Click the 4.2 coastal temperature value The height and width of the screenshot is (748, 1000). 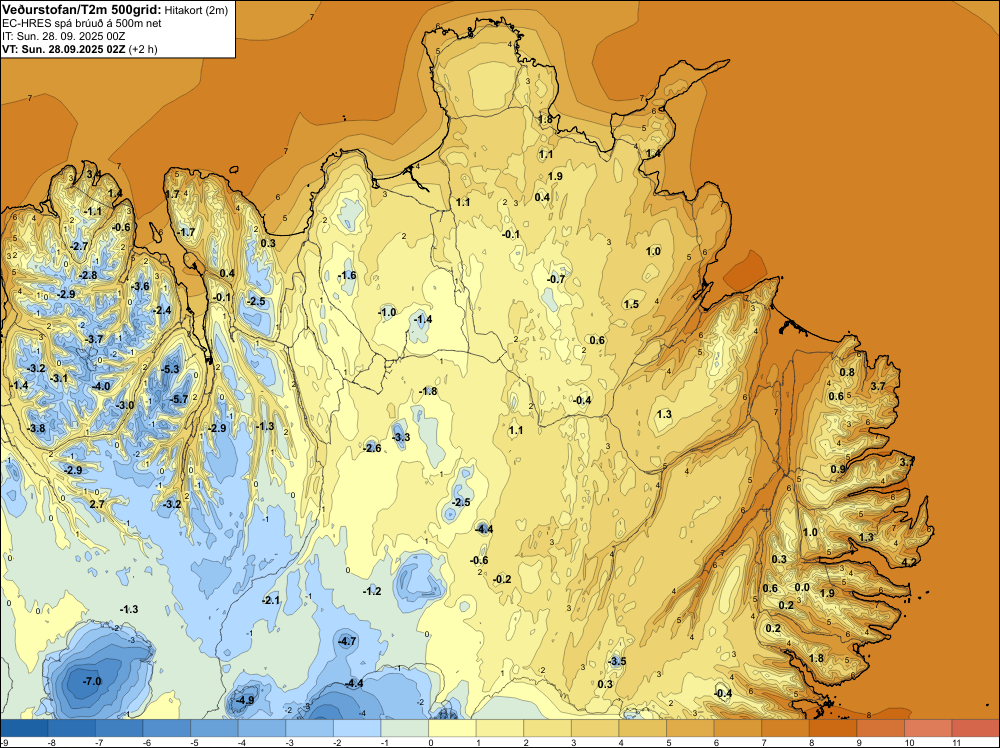[909, 562]
